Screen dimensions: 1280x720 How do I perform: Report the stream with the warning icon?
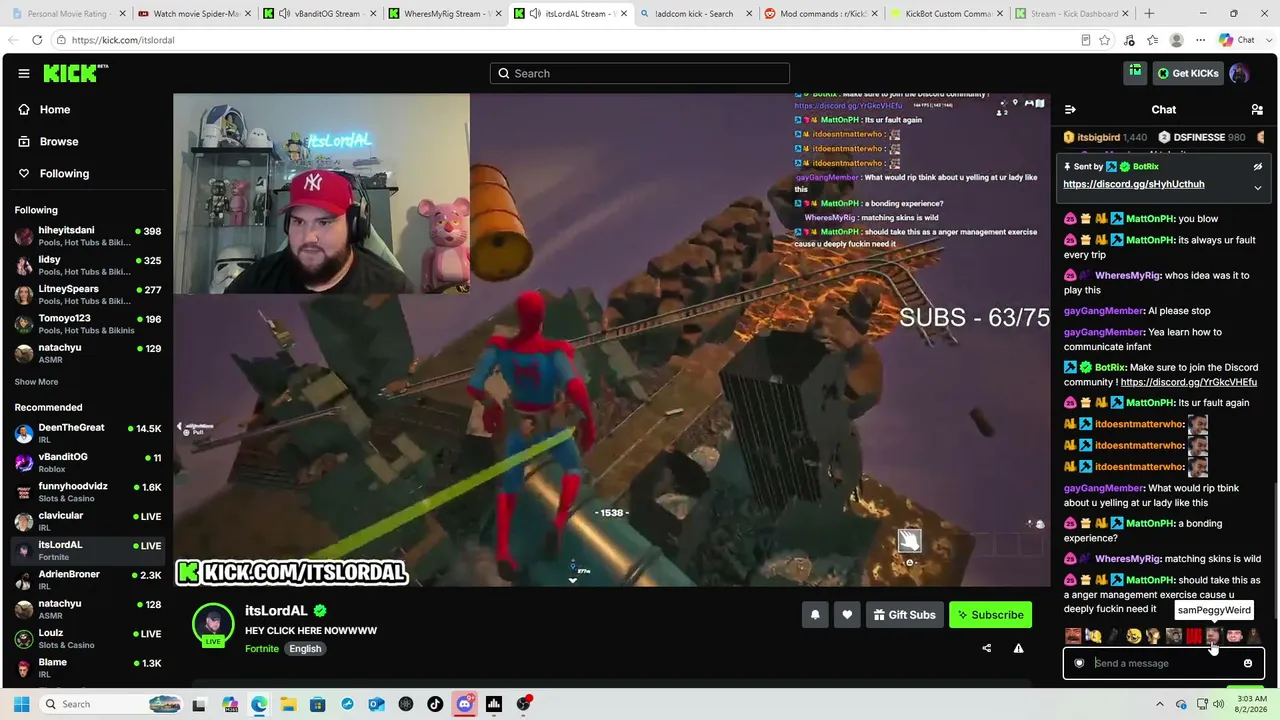1018,648
